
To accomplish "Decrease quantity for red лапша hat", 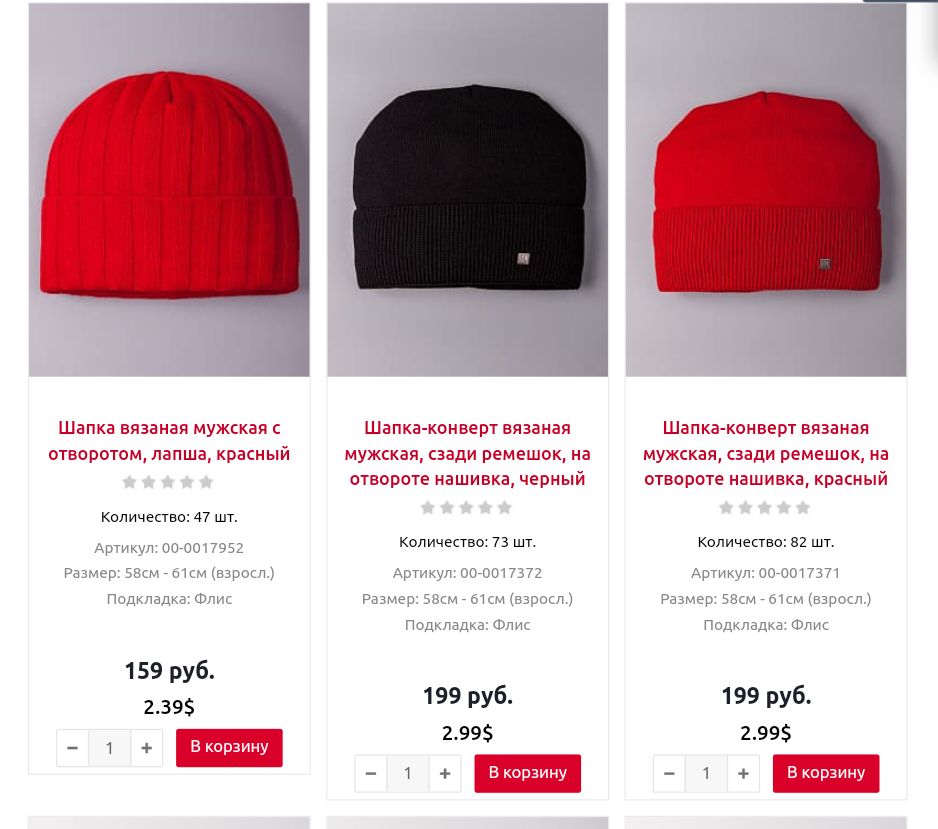I will (x=72, y=748).
